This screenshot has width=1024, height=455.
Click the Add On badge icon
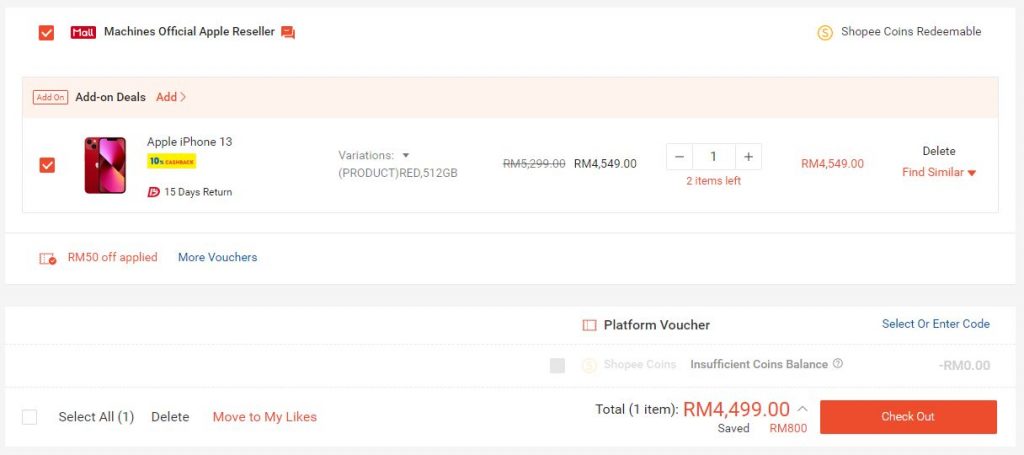[x=50, y=97]
